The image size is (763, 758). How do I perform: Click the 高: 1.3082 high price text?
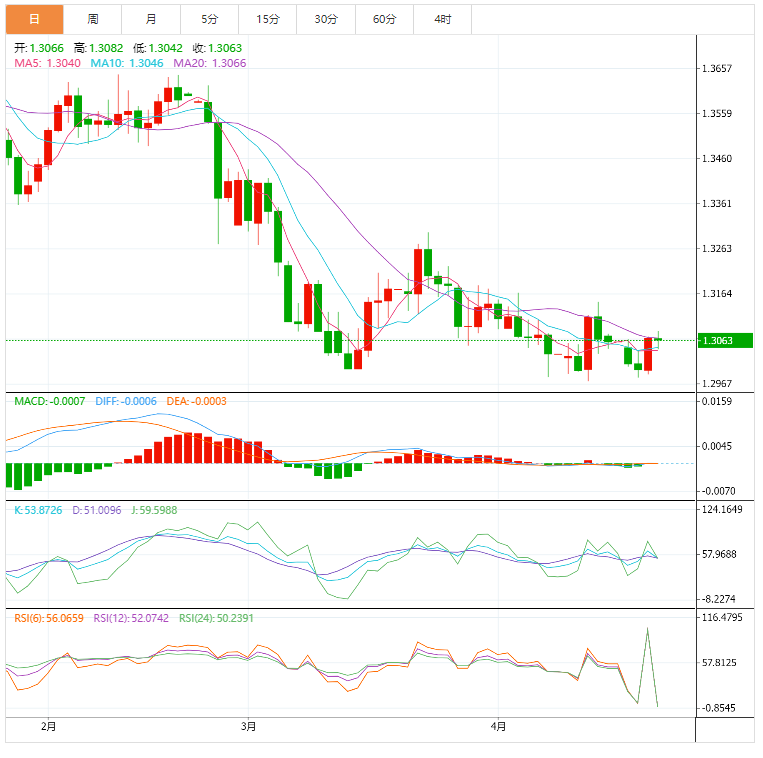[98, 48]
